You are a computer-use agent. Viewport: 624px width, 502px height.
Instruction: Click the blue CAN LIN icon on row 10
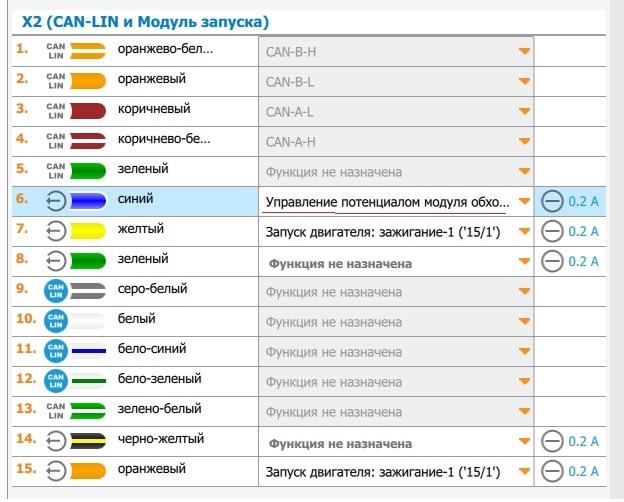pos(56,321)
